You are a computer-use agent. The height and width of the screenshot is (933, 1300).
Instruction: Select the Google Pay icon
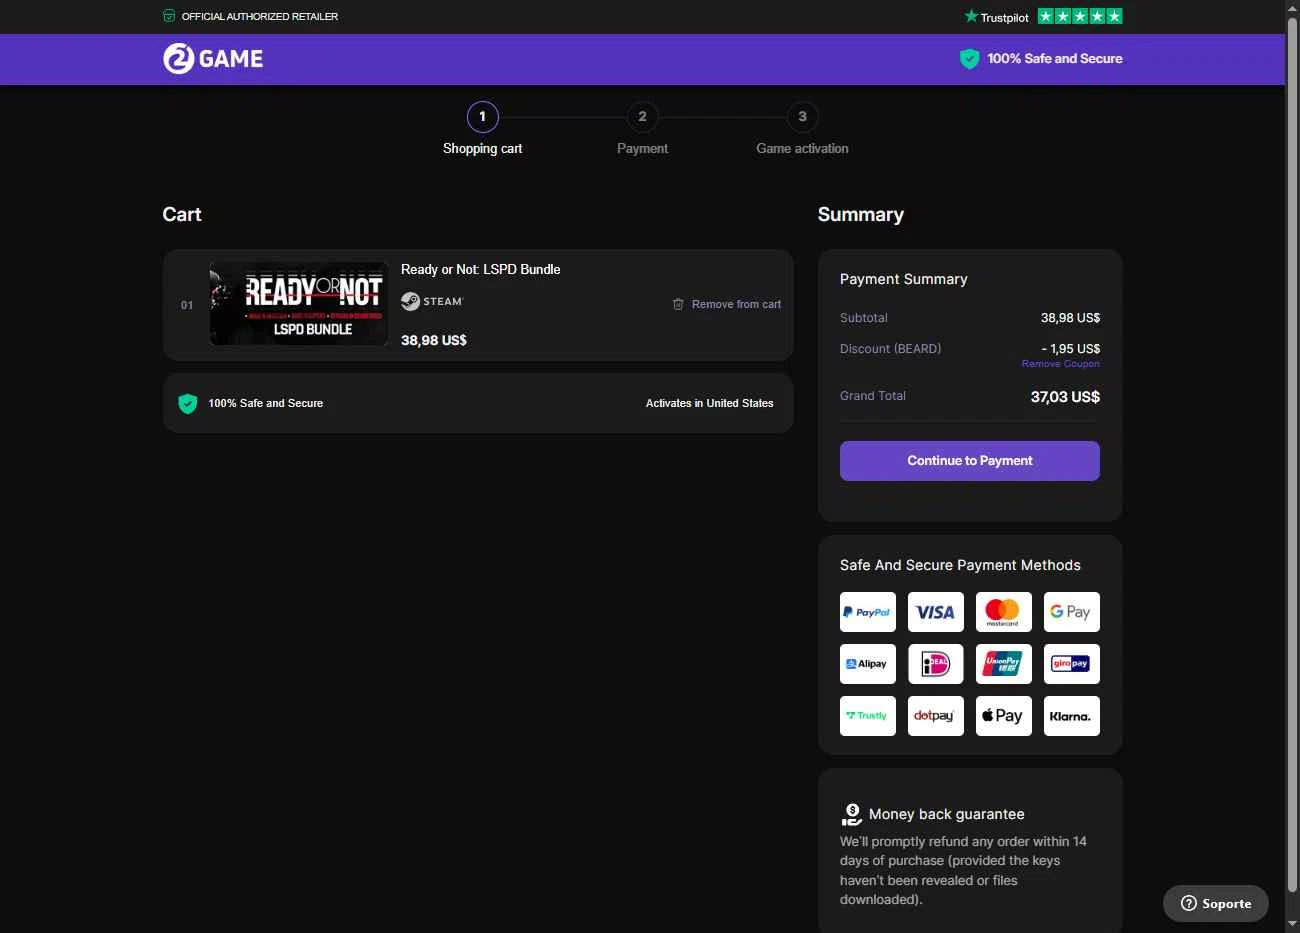[1072, 612]
